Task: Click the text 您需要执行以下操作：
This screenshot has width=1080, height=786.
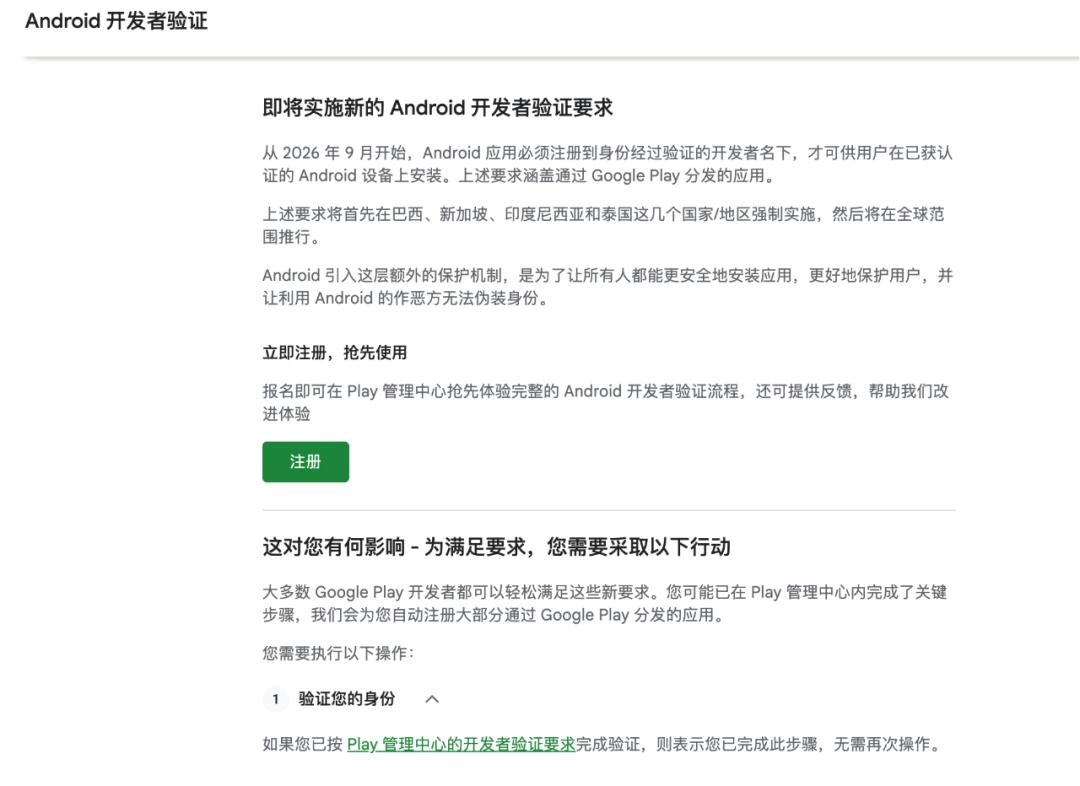Action: click(338, 653)
